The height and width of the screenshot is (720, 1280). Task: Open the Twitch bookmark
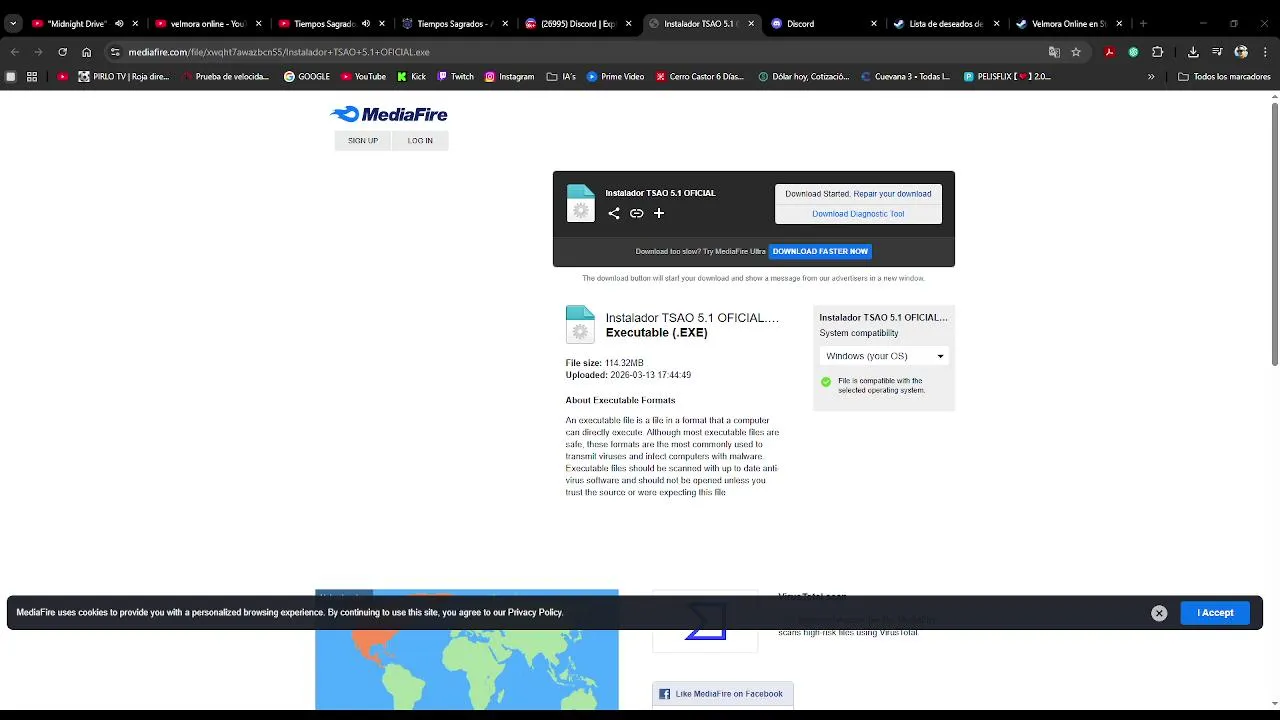tap(456, 76)
